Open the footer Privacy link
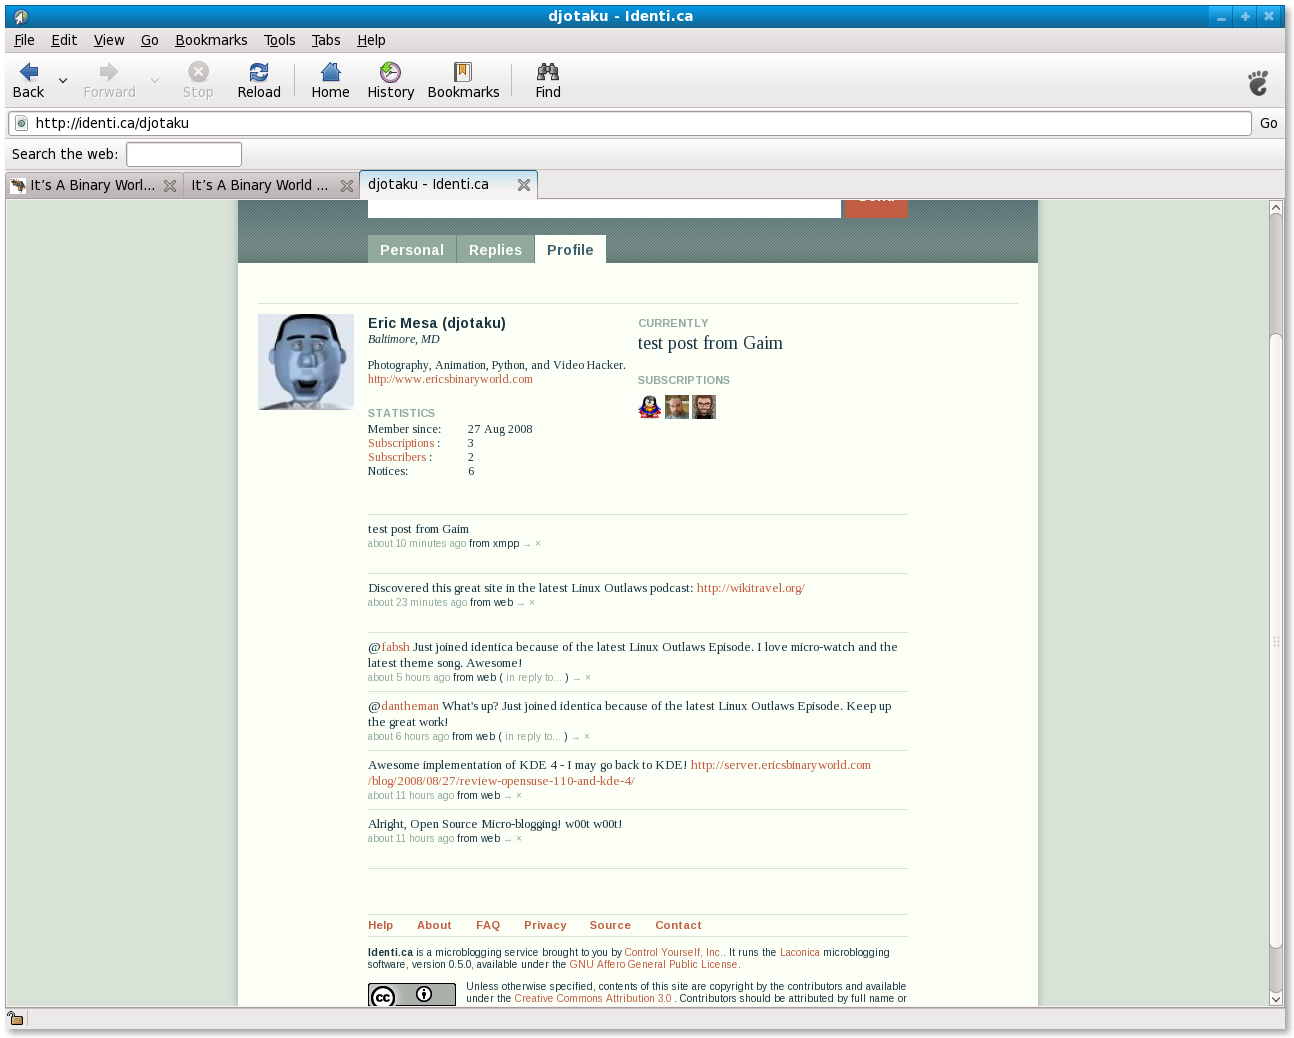Viewport: 1294px width, 1038px height. 545,925
